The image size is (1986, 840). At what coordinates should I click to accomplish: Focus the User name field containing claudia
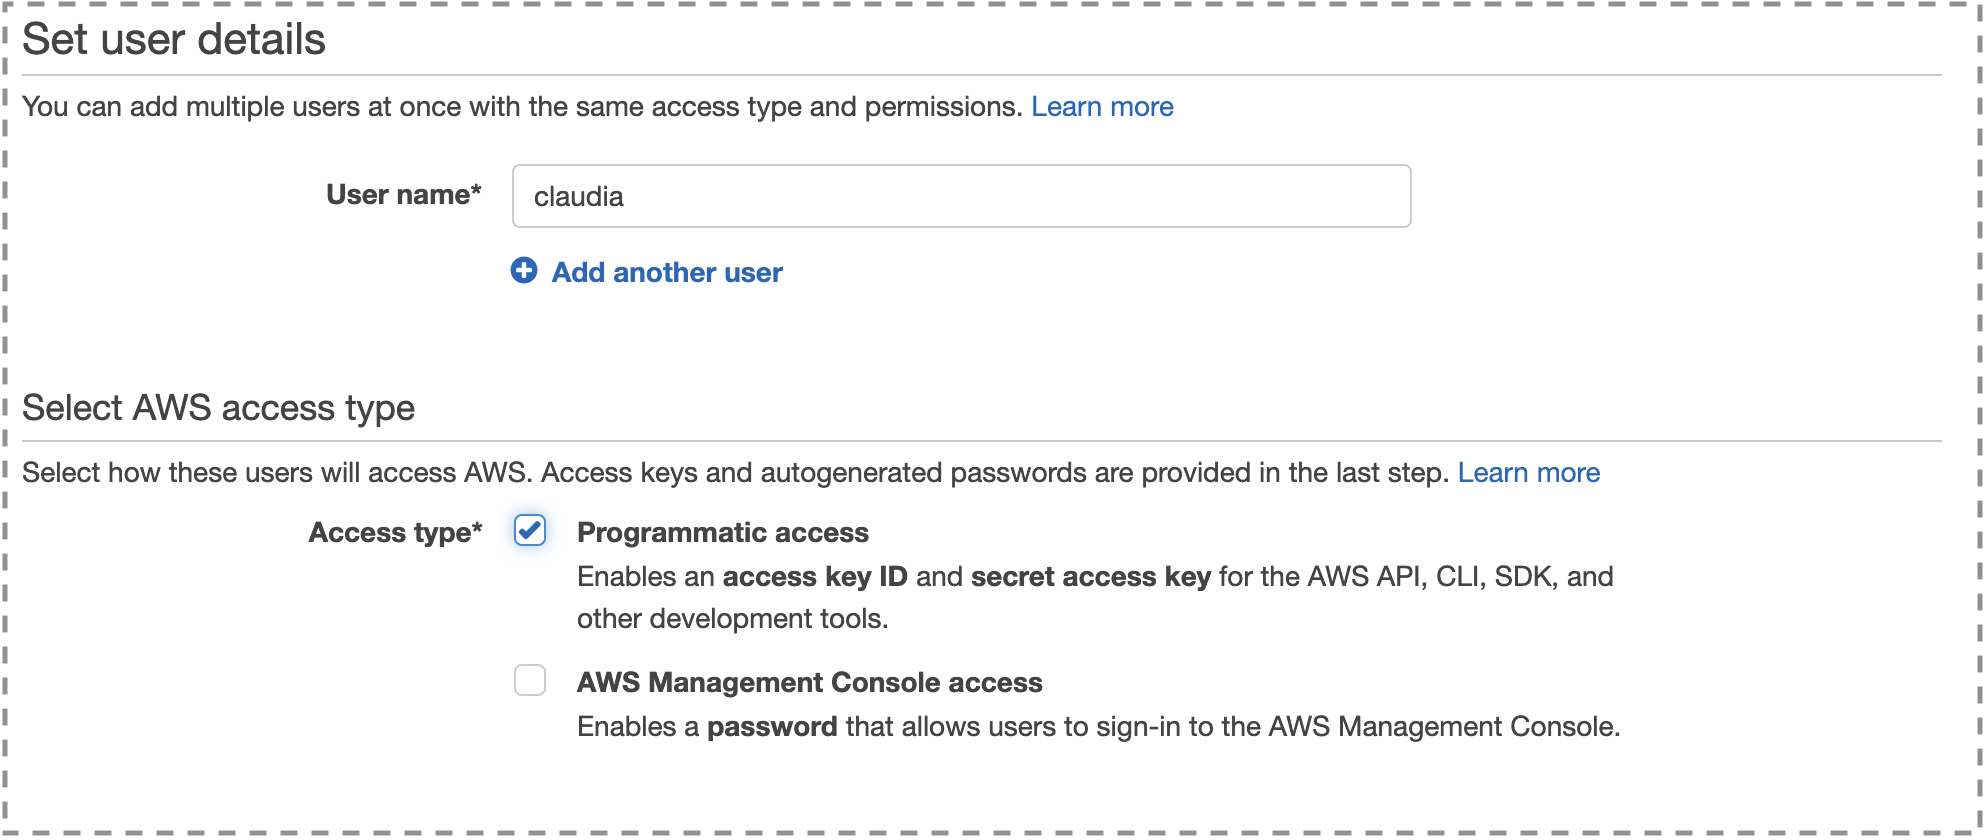tap(960, 196)
